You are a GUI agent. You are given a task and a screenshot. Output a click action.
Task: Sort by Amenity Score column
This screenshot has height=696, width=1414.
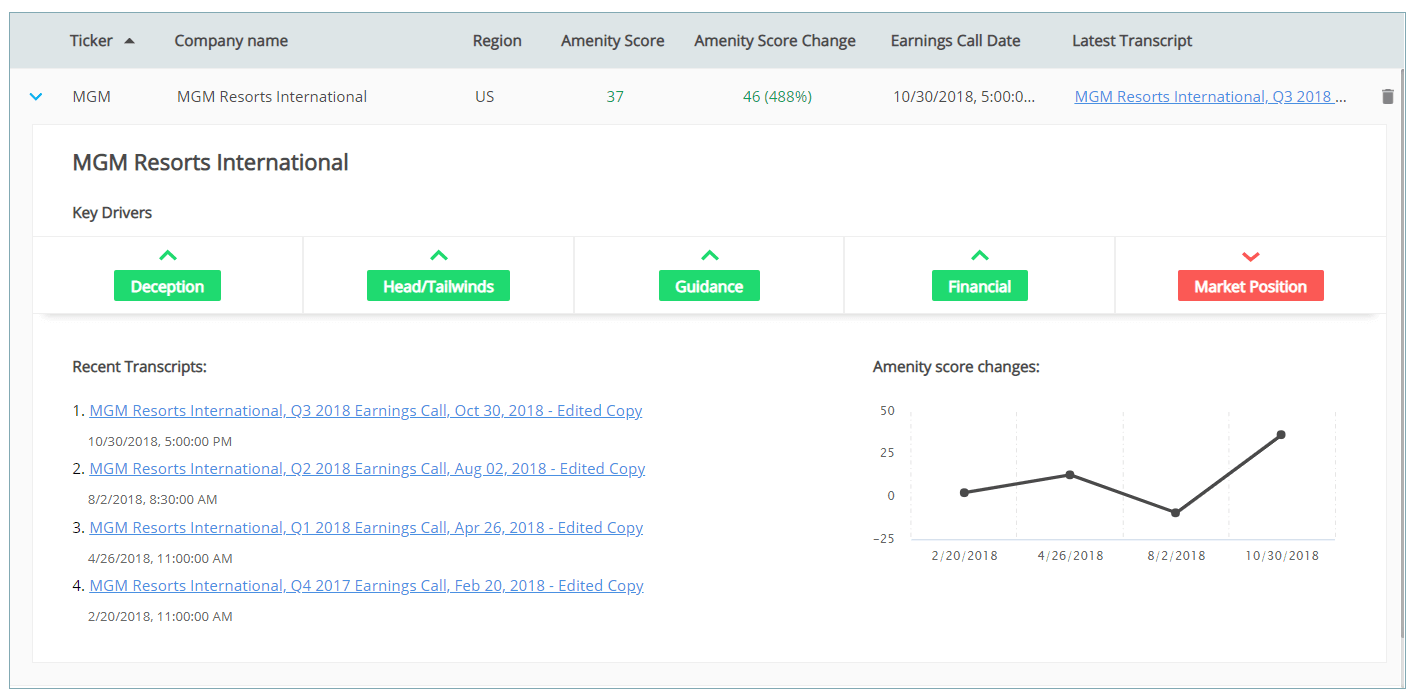(613, 41)
